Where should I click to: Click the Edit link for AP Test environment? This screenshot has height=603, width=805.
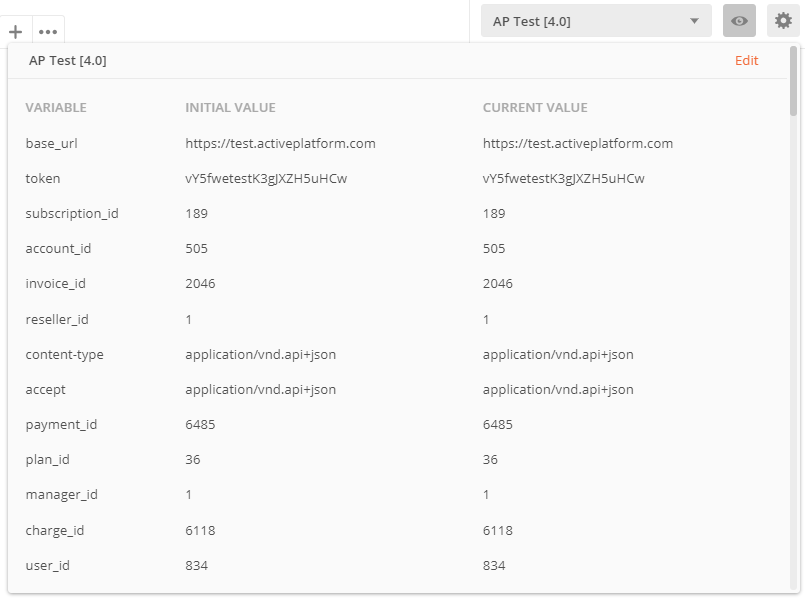tap(746, 60)
